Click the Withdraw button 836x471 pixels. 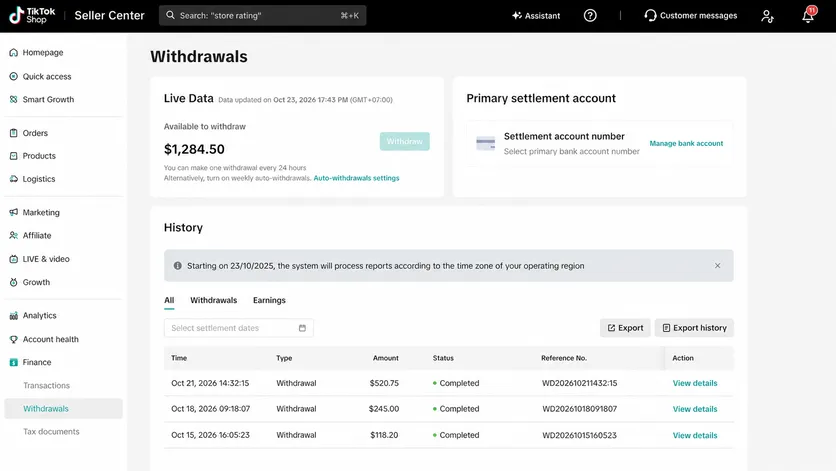[x=405, y=141]
